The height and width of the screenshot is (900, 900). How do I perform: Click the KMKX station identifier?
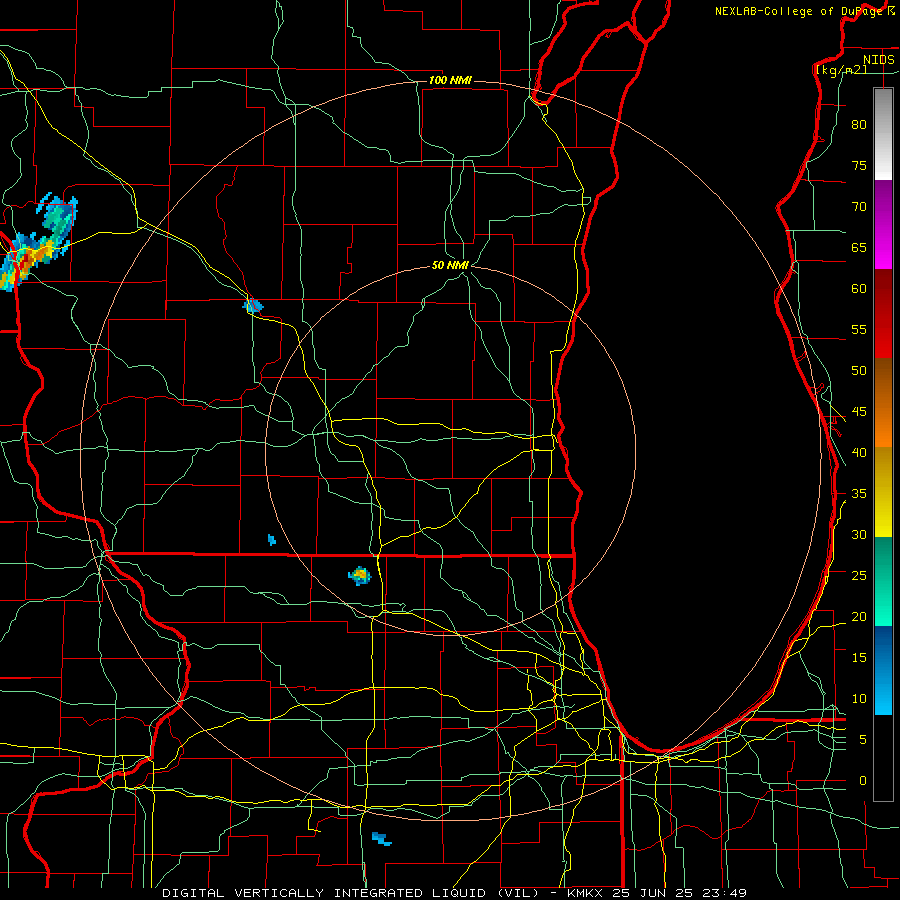(x=584, y=893)
